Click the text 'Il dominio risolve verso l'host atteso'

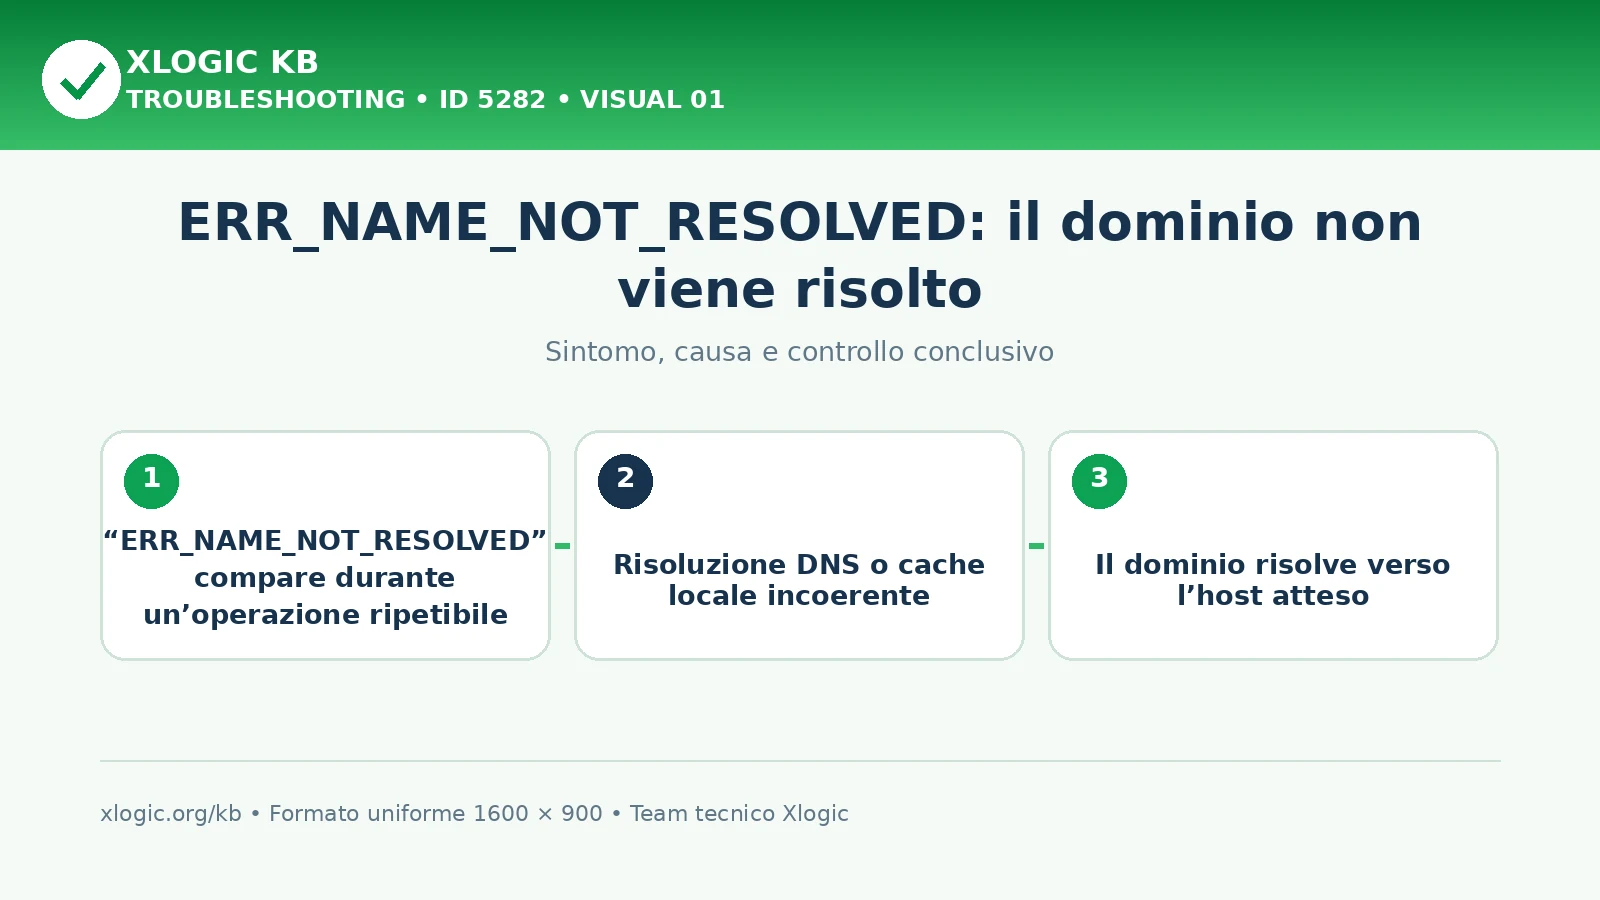tap(1273, 580)
